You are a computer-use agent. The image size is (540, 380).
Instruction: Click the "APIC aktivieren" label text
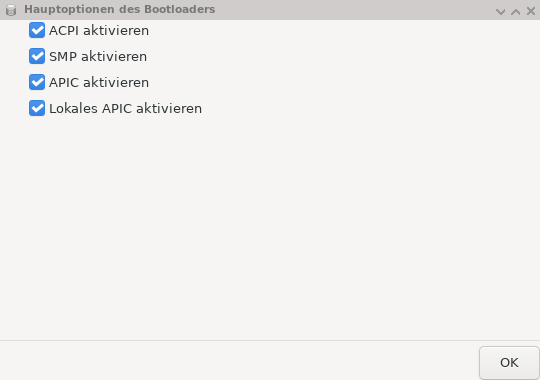(99, 83)
